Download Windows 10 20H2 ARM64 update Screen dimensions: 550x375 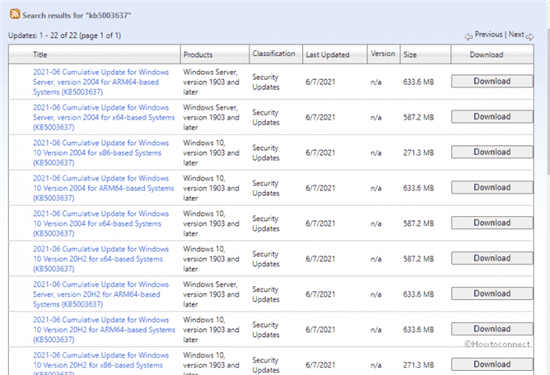492,329
